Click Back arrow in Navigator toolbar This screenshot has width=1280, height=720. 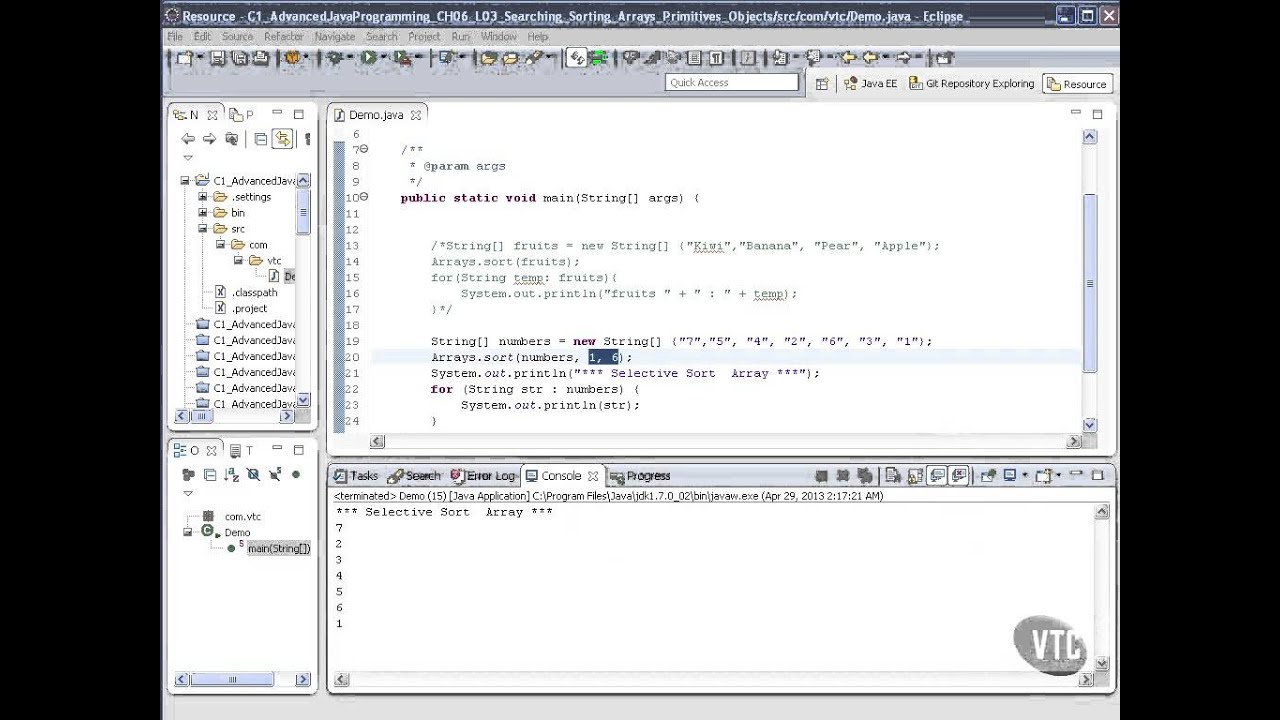point(188,139)
